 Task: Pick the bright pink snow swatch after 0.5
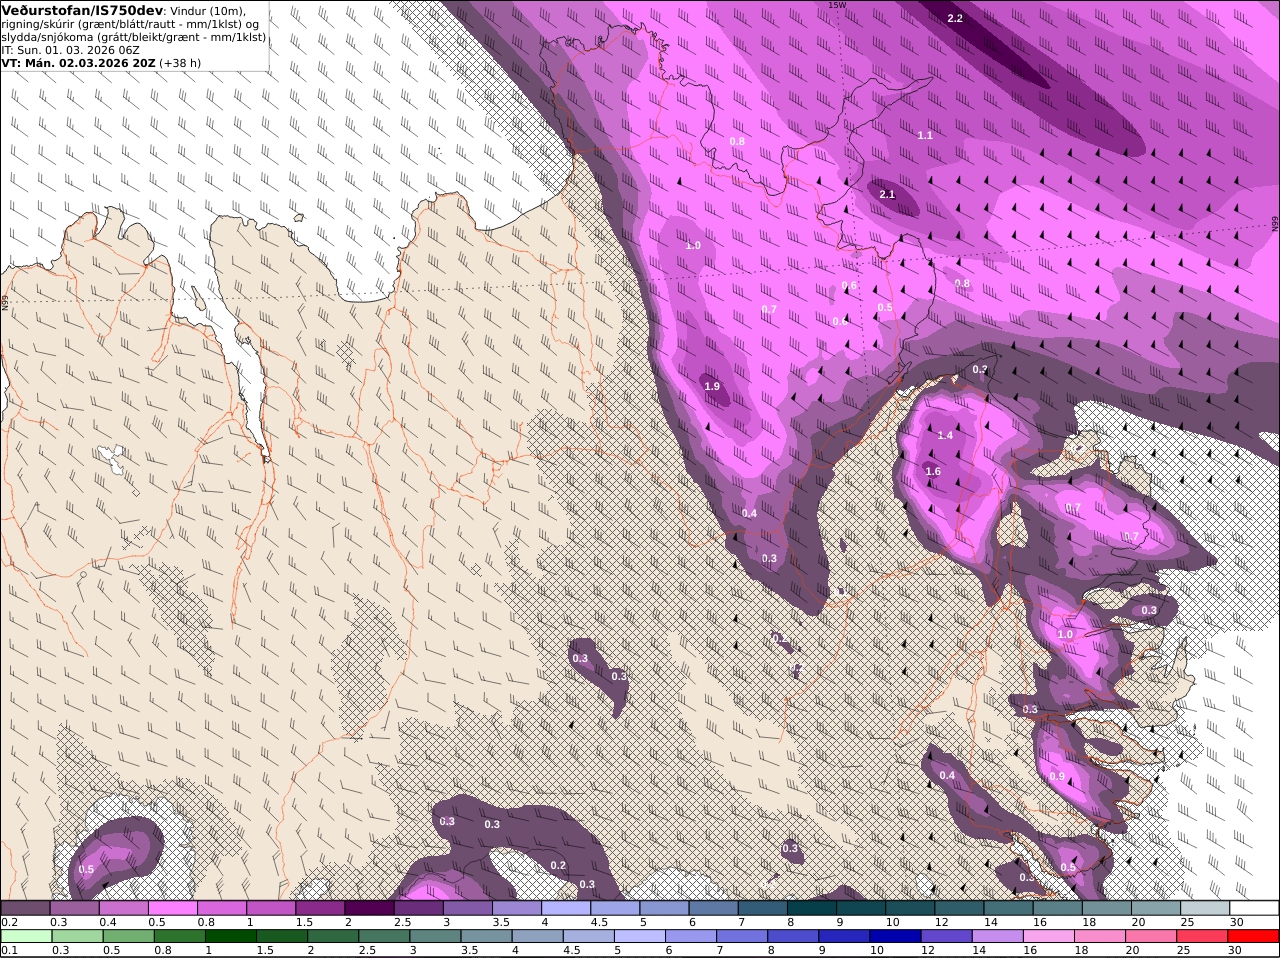172,907
